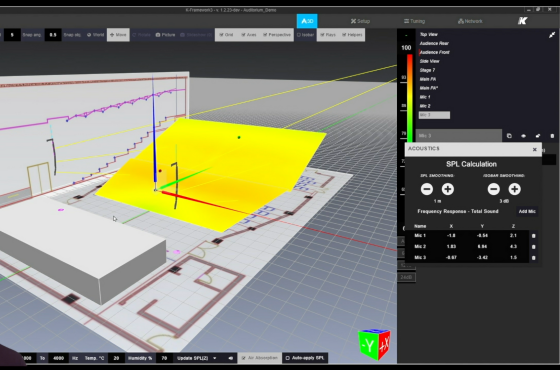560x370 pixels.
Task: Click Mic 2 Y value 6.94
Action: (x=482, y=246)
